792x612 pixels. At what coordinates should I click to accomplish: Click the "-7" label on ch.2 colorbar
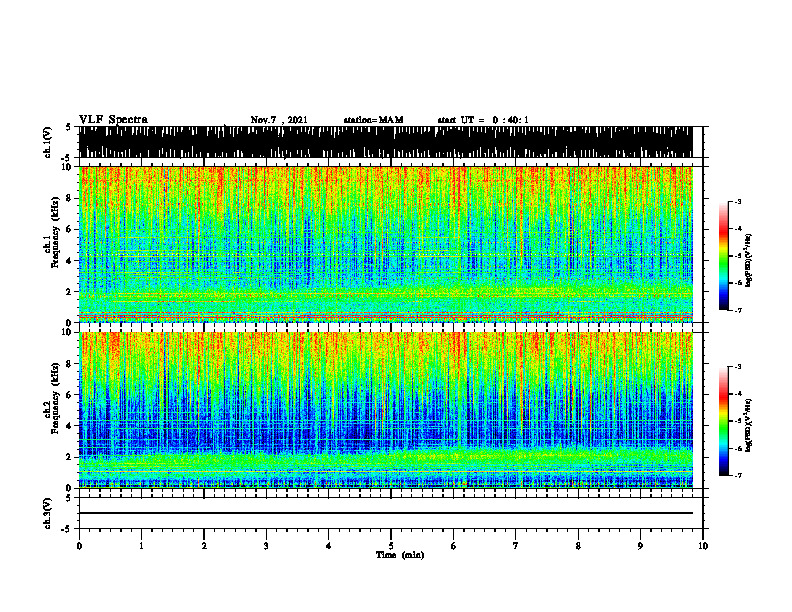(738, 476)
